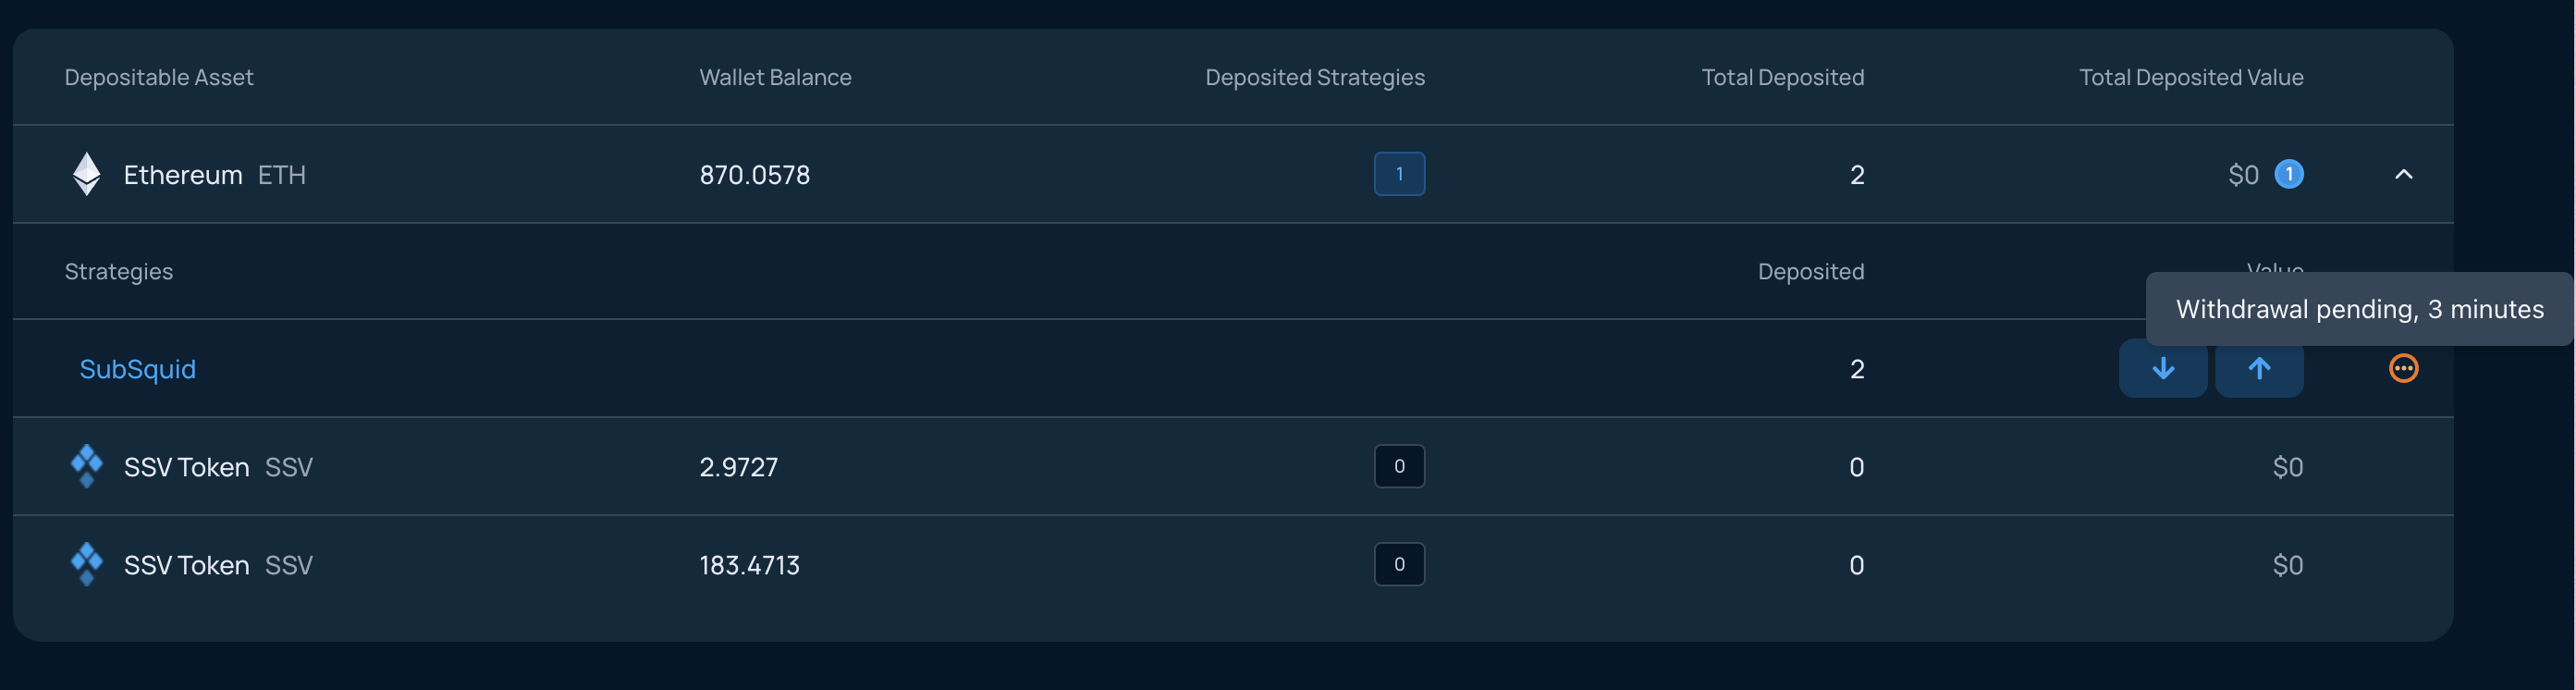Viewport: 2576px width, 690px height.
Task: Click strategies count badge for 2.9727 SSV
Action: 1399,466
